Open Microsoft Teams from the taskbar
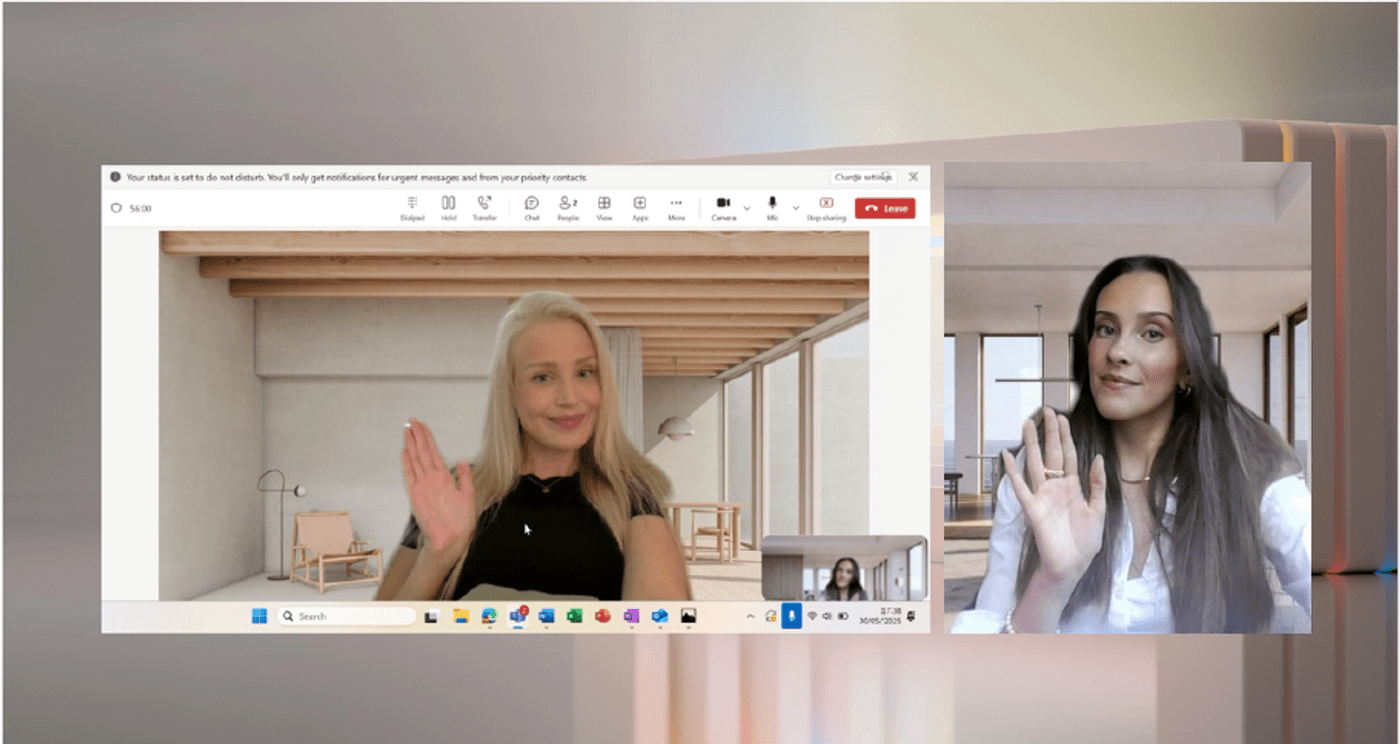 coord(518,616)
